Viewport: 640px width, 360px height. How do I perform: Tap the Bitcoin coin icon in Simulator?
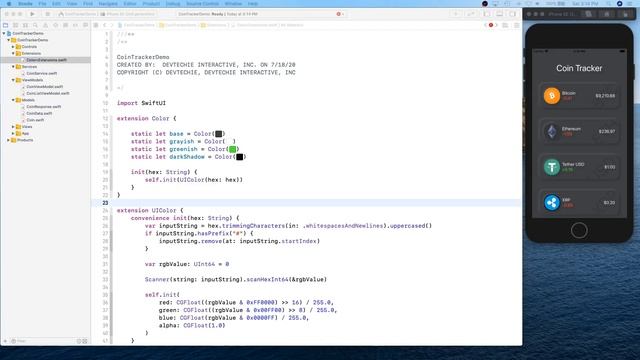[551, 96]
